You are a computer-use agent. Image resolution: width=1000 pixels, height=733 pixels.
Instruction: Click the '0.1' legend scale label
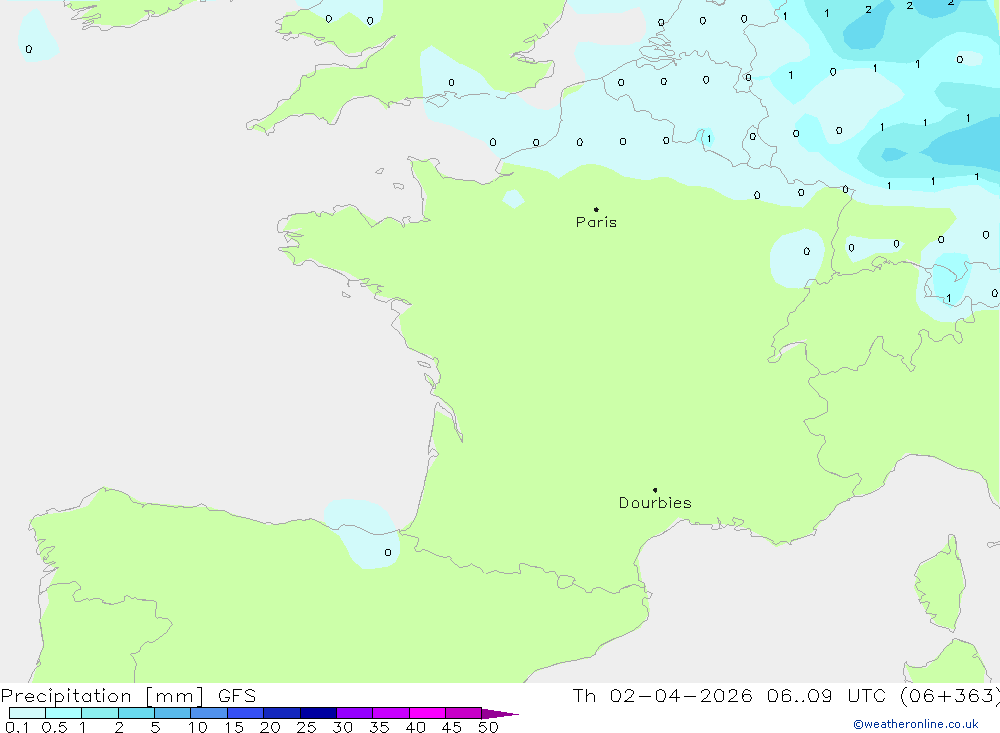pos(17,727)
